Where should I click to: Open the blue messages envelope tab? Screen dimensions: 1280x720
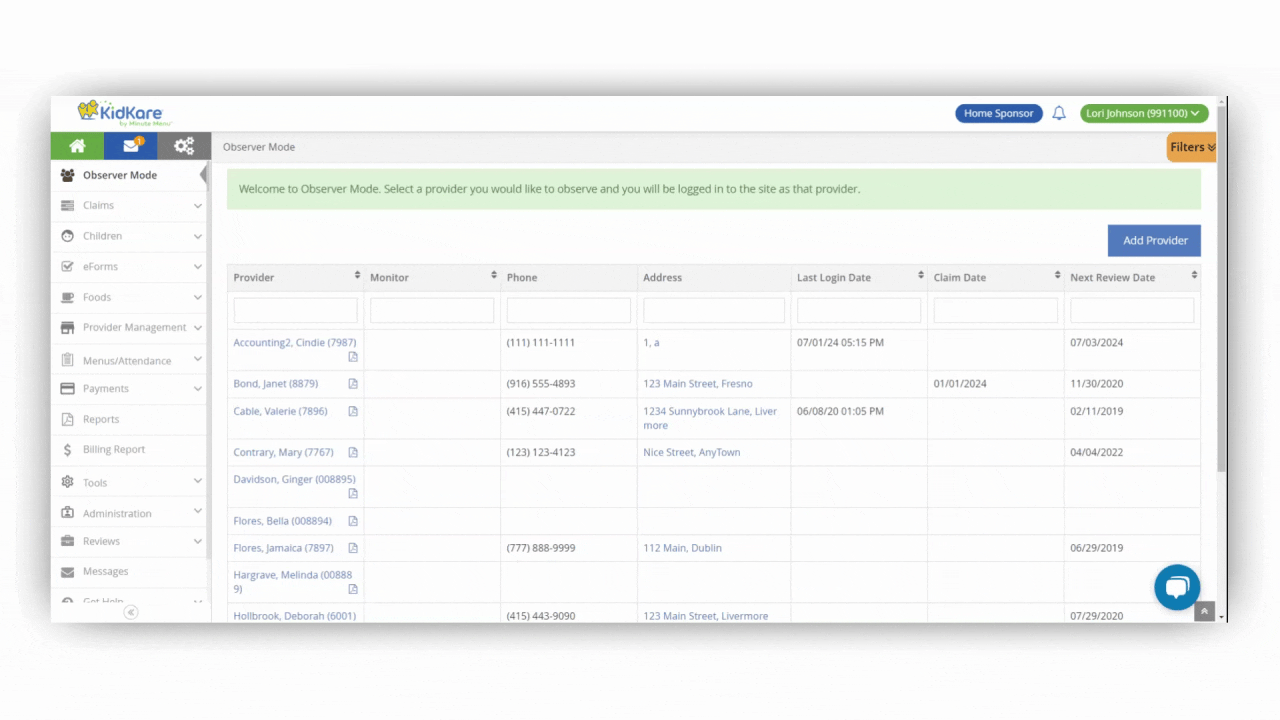tap(131, 146)
